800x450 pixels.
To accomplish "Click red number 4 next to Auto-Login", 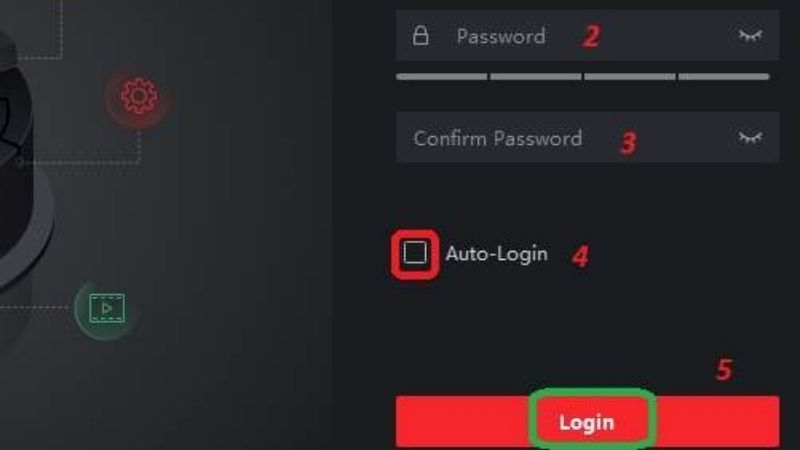I will pyautogui.click(x=580, y=256).
